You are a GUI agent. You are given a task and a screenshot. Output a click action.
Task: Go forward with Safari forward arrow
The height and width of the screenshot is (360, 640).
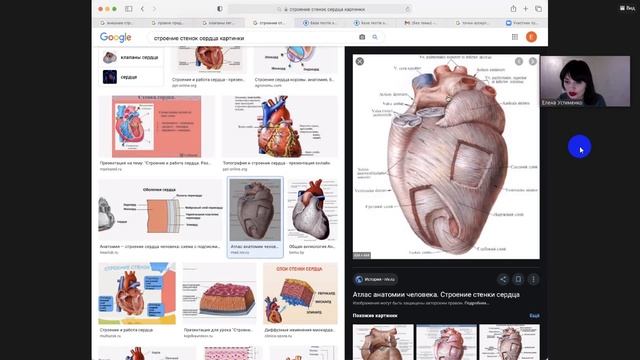tap(154, 9)
